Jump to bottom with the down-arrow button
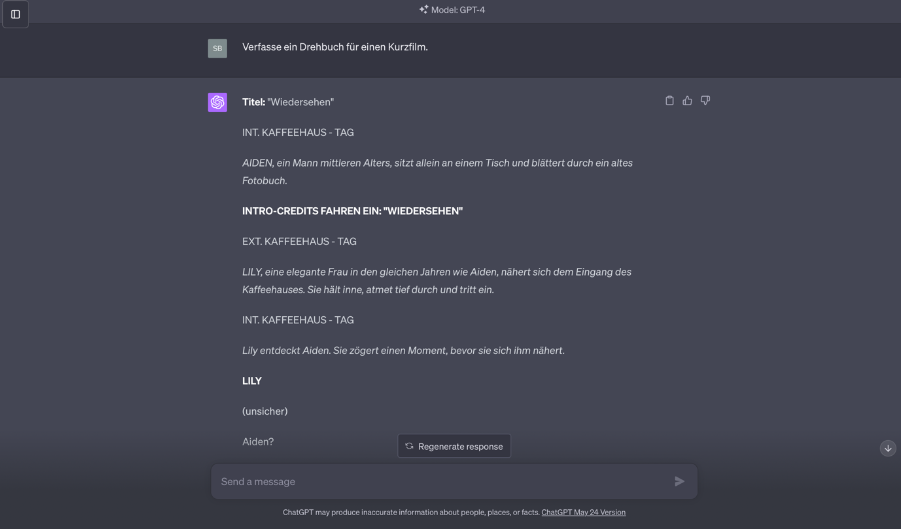Image resolution: width=901 pixels, height=529 pixels. [x=888, y=448]
